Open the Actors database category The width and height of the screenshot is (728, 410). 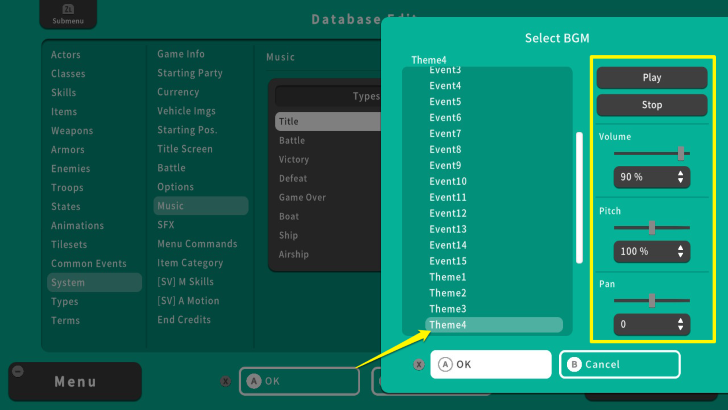click(66, 55)
